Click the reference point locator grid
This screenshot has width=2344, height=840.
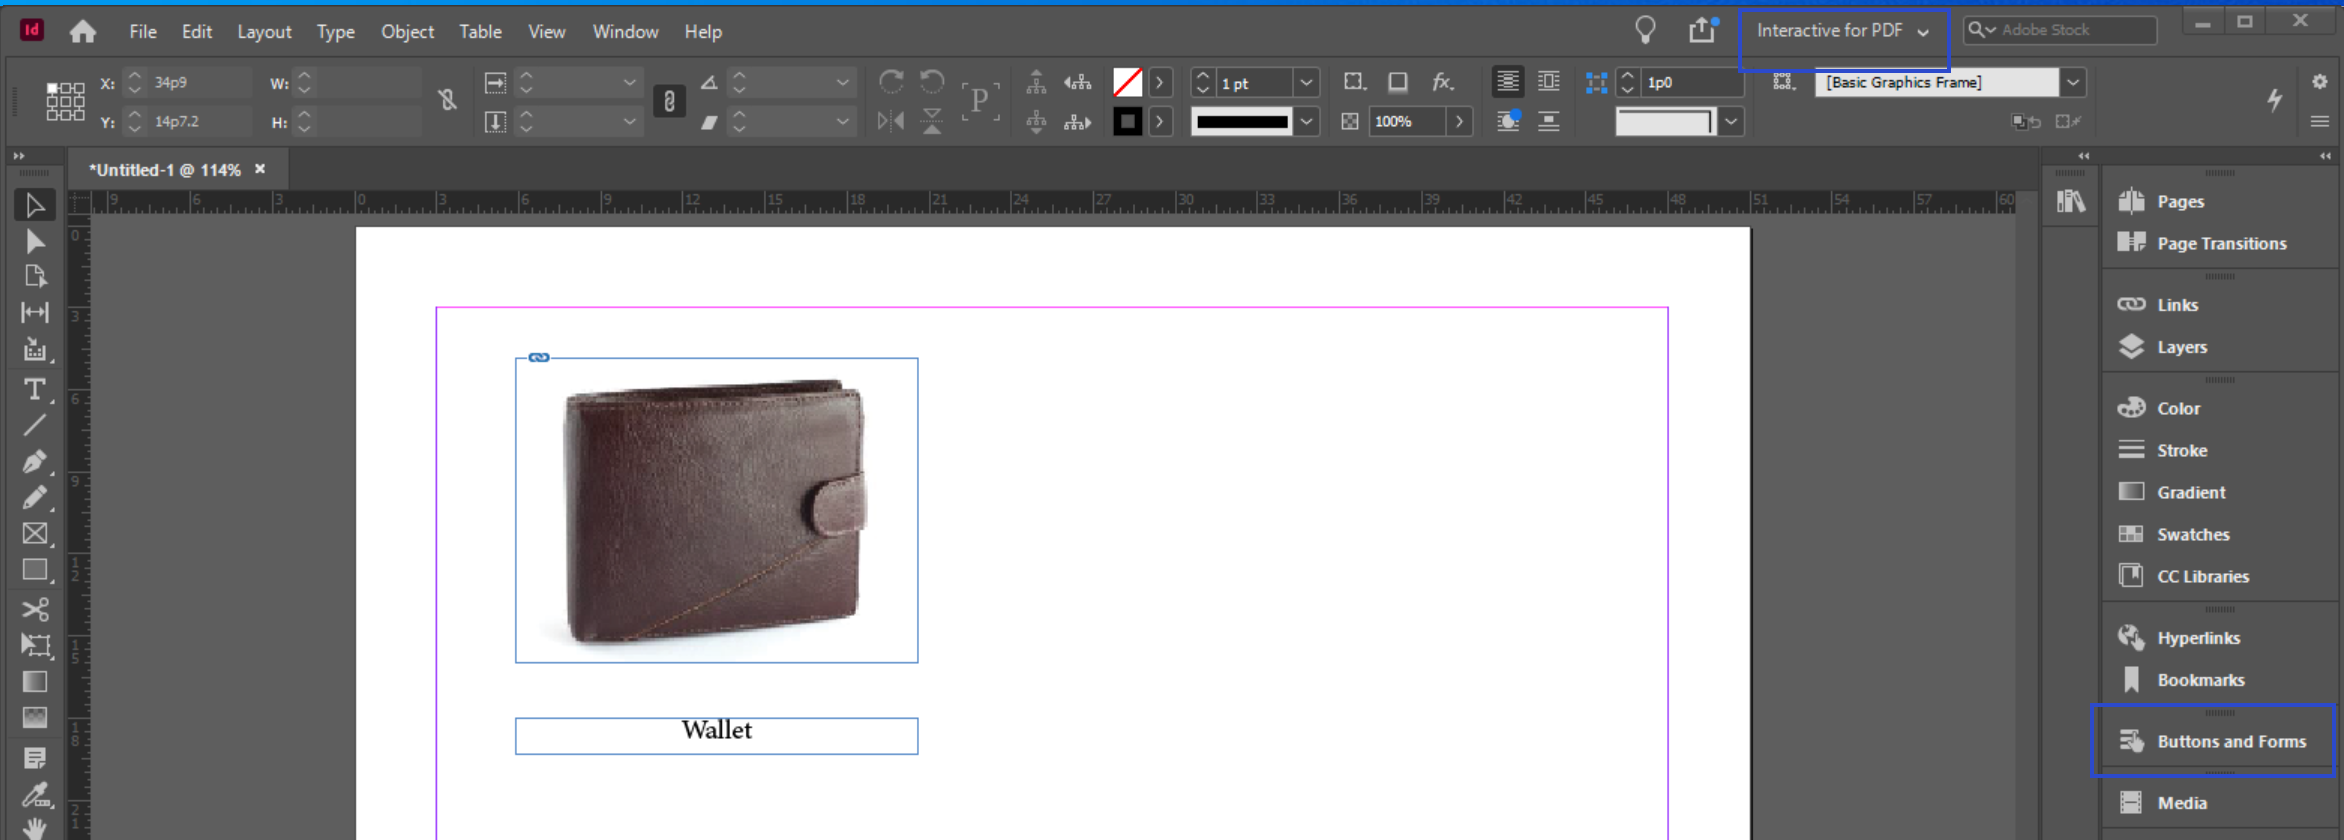[65, 101]
